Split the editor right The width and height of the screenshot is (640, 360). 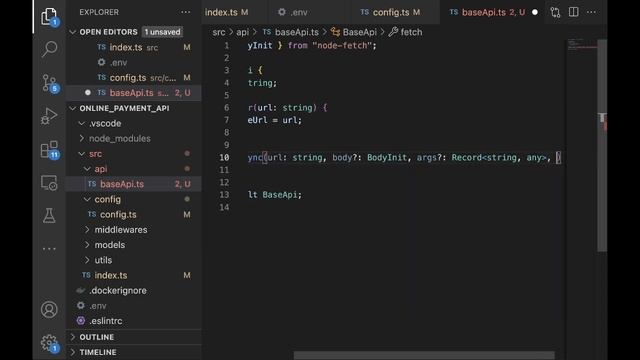(573, 12)
